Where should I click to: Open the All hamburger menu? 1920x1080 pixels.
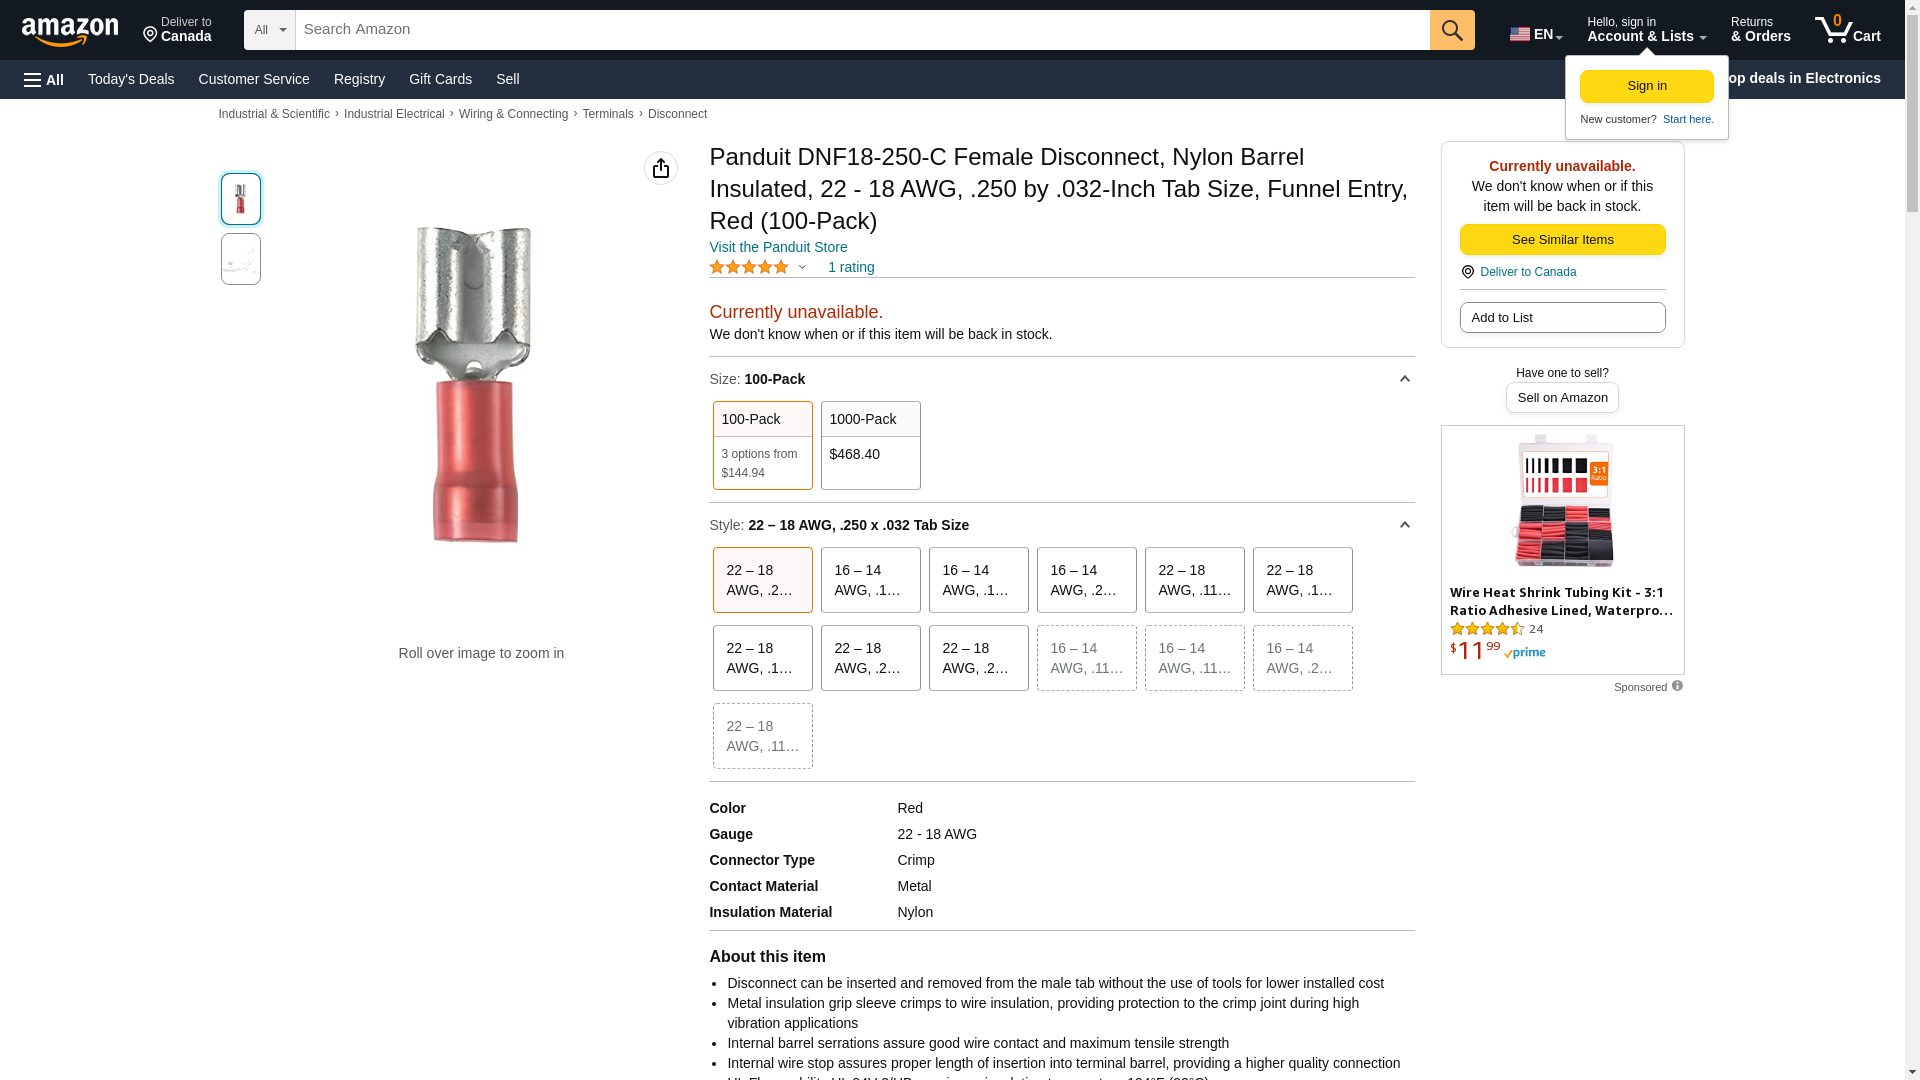click(44, 79)
